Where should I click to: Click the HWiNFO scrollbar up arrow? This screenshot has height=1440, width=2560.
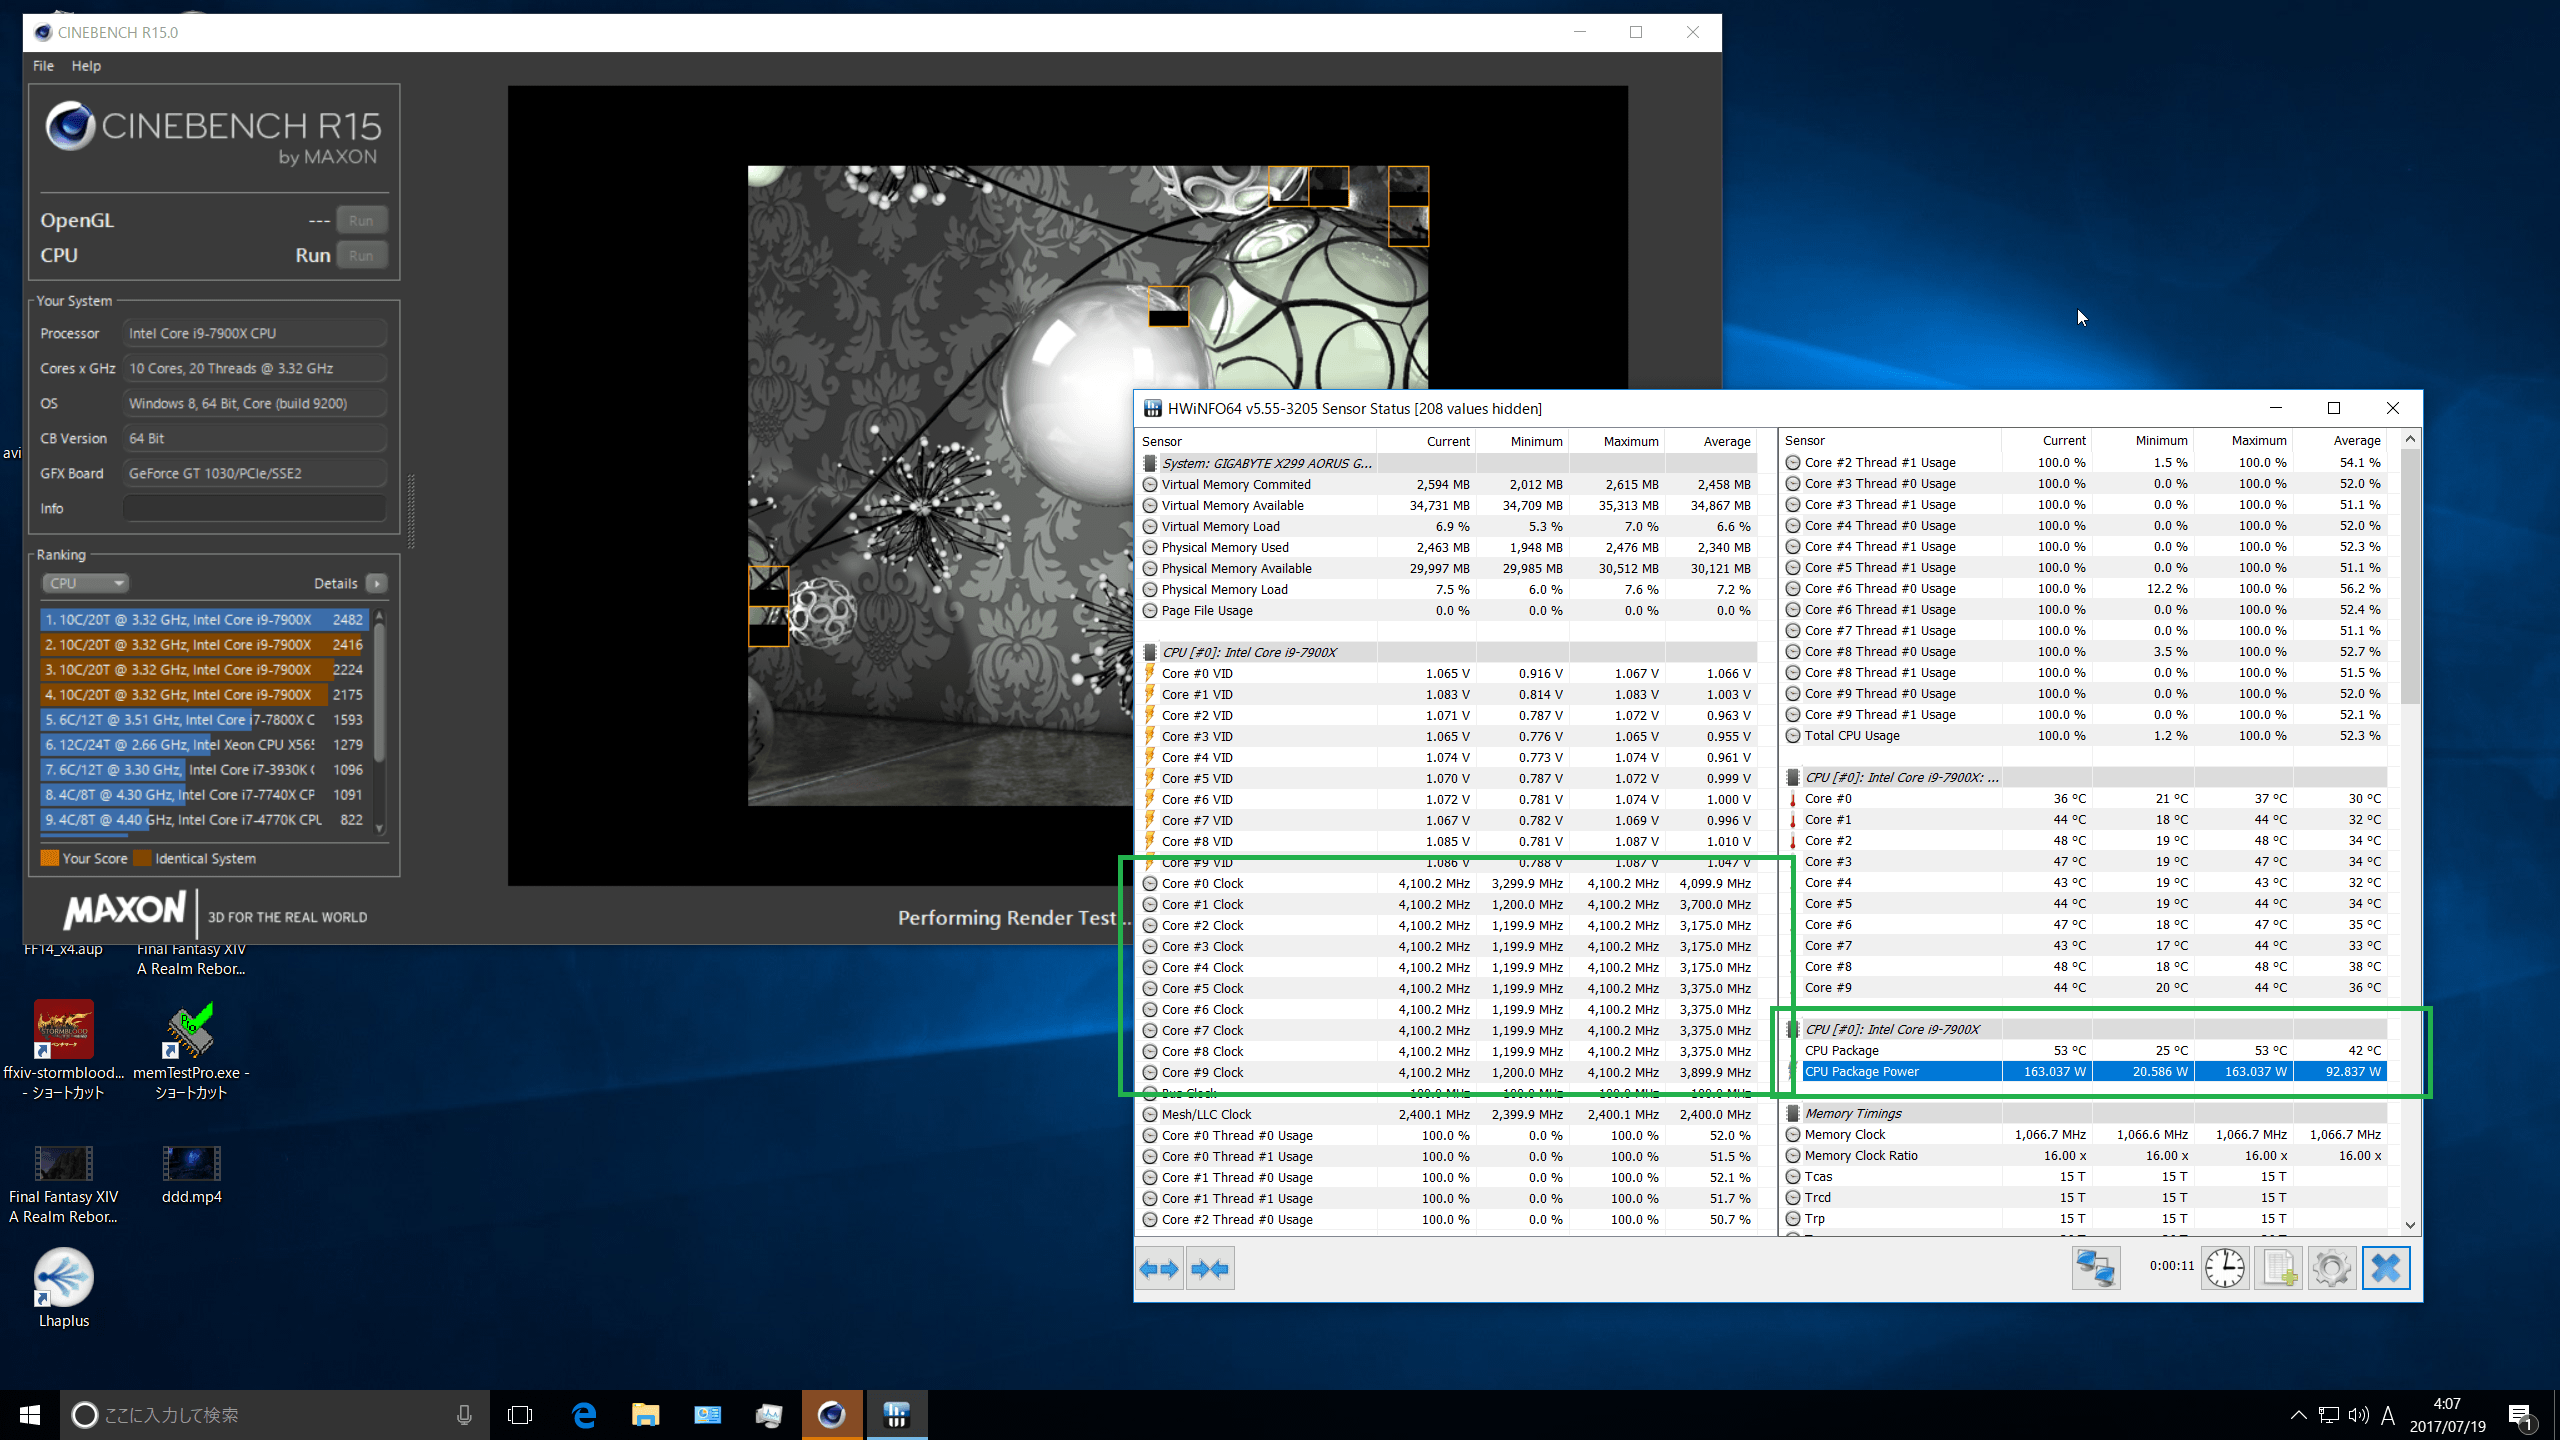pyautogui.click(x=2410, y=439)
